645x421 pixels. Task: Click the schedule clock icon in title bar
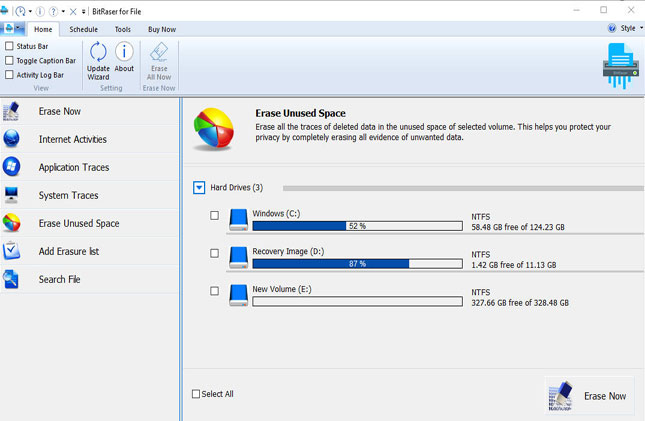[20, 12]
